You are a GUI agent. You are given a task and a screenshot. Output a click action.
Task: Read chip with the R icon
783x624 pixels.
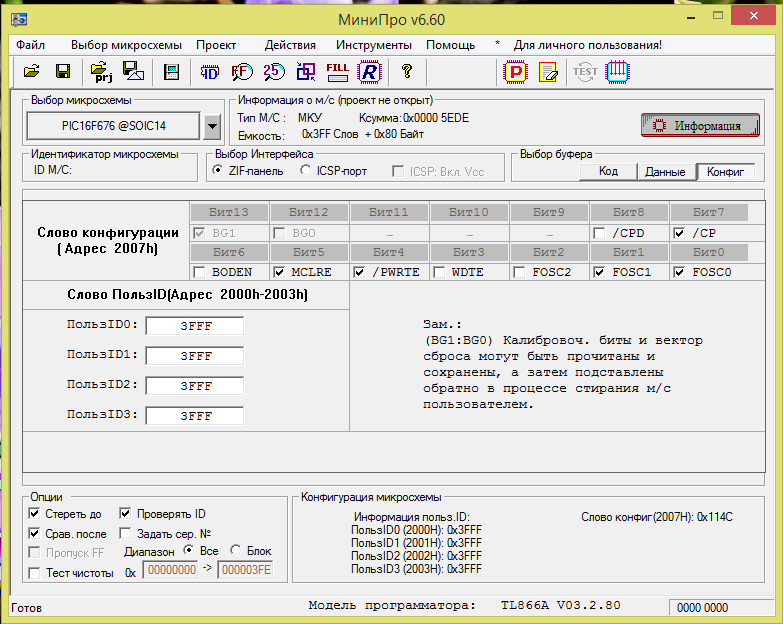[x=370, y=72]
